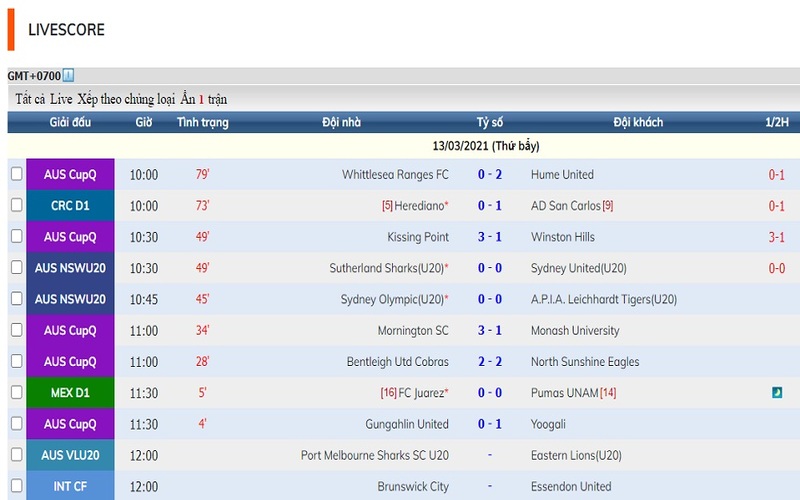Click the Bentleigh Utd Cobras team name

[397, 362]
